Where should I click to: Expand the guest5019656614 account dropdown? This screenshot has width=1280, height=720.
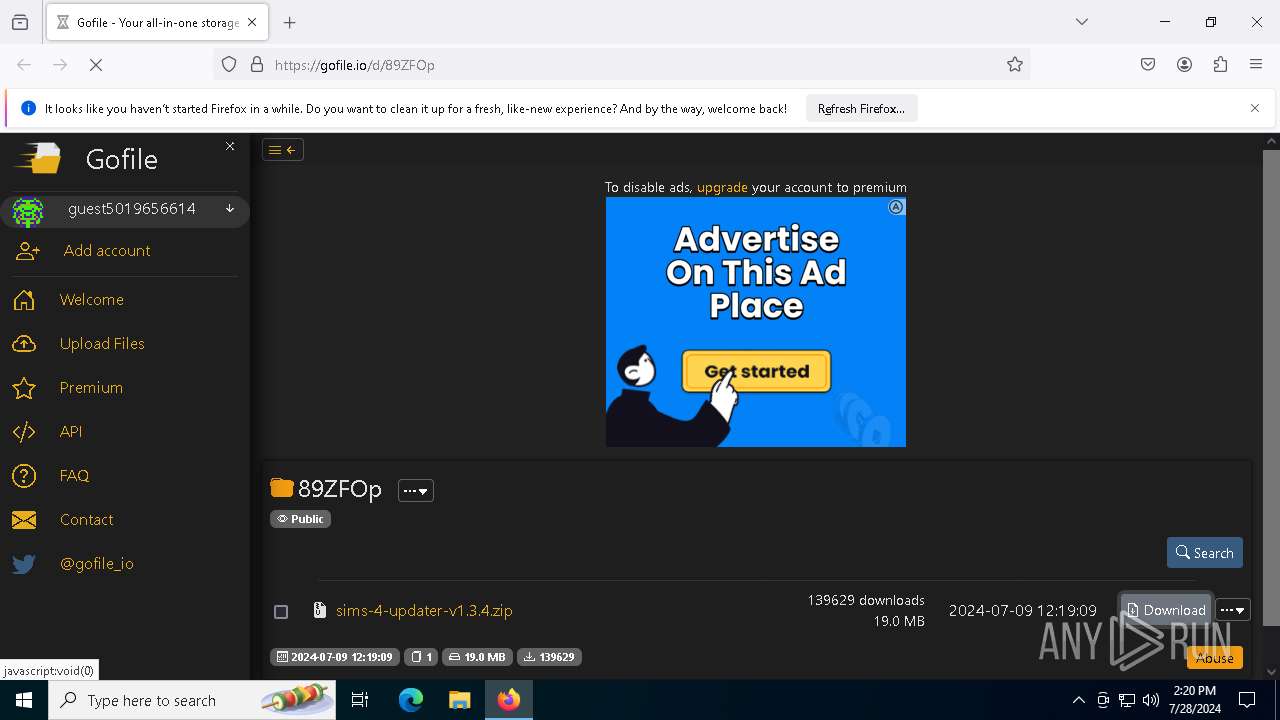(230, 209)
